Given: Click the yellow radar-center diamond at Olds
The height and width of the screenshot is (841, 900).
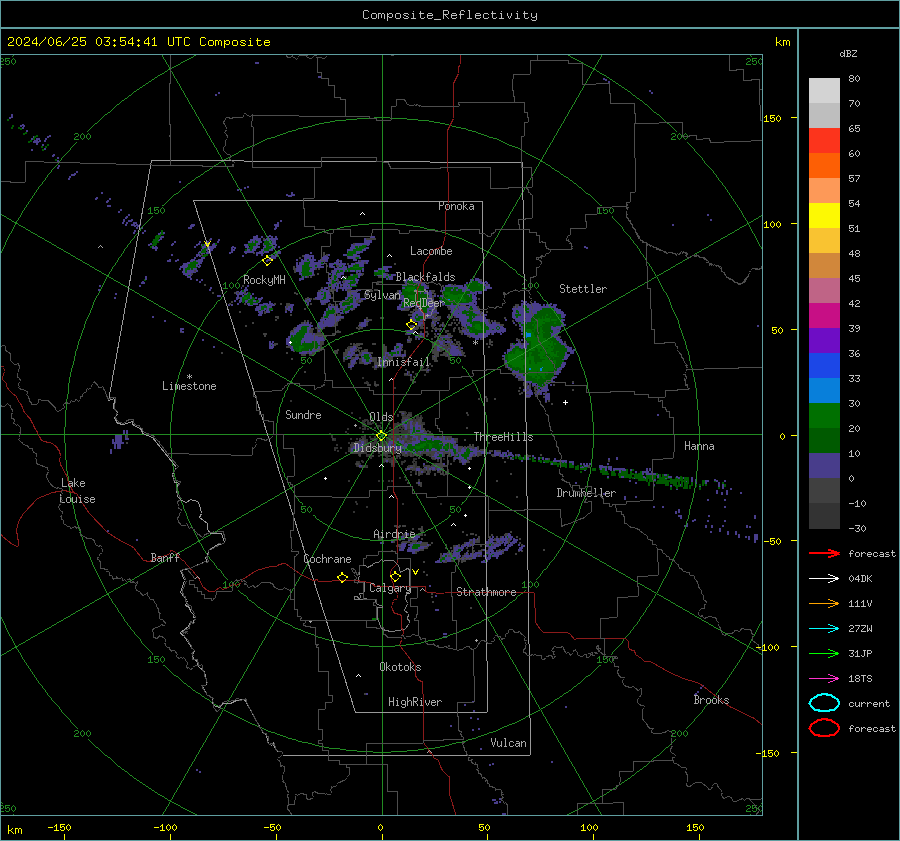Looking at the screenshot, I should (x=381, y=436).
